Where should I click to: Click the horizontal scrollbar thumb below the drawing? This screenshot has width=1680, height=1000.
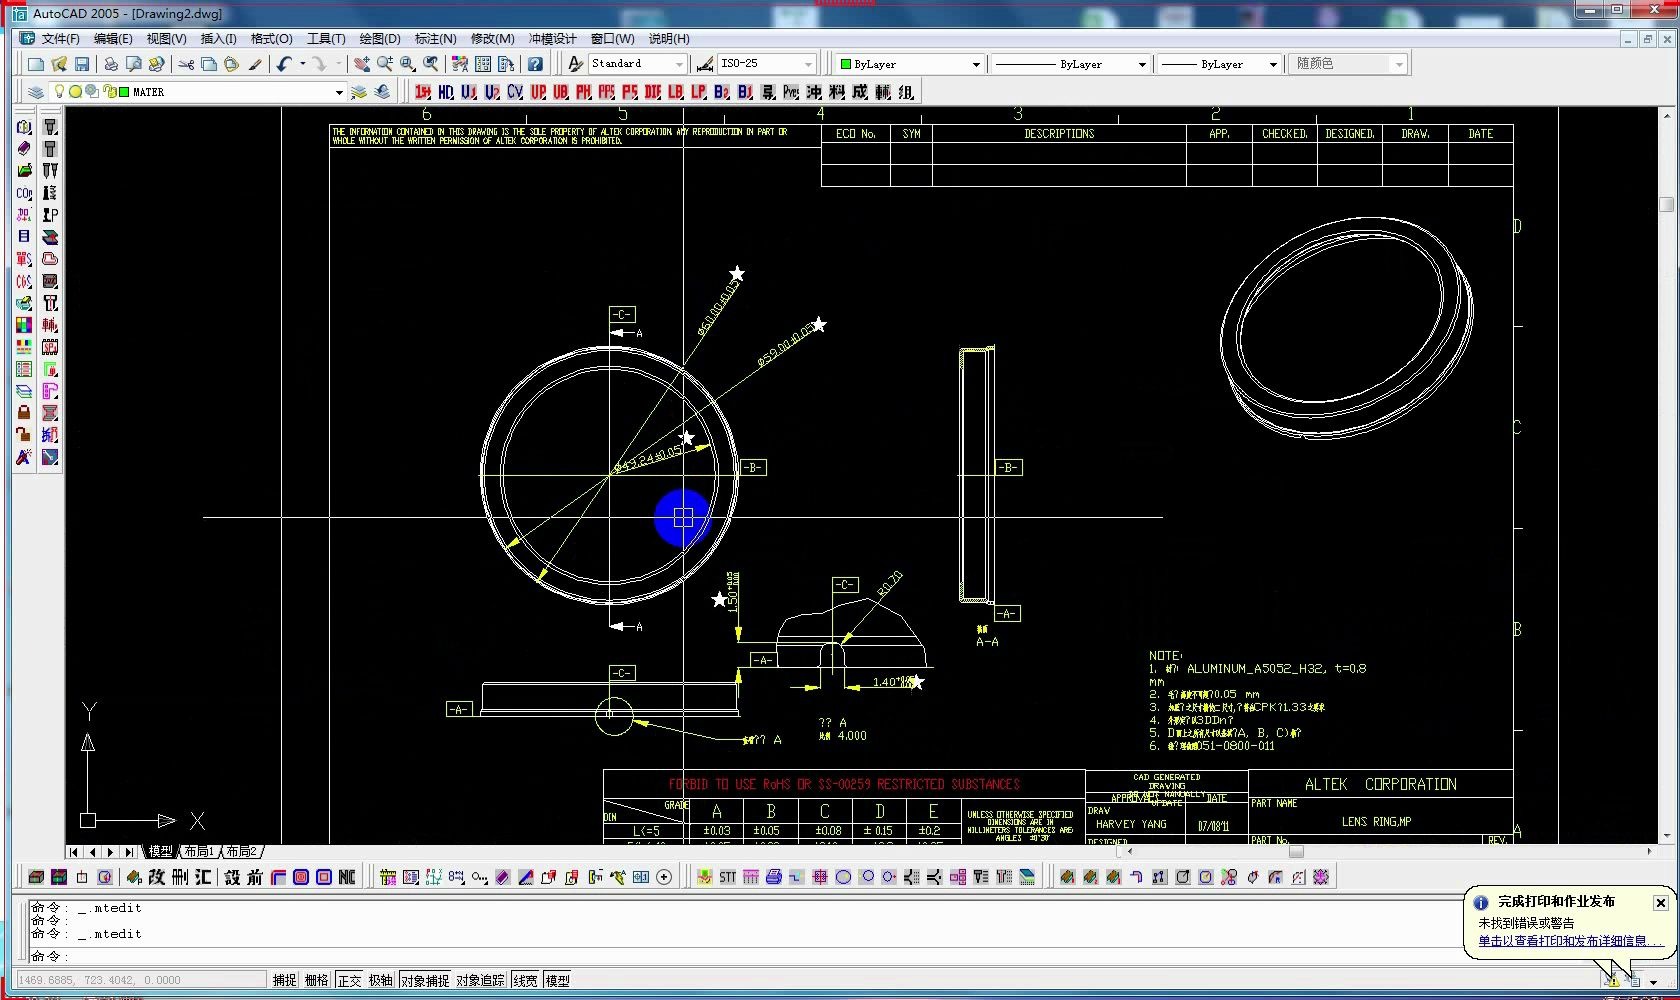pyautogui.click(x=1296, y=852)
